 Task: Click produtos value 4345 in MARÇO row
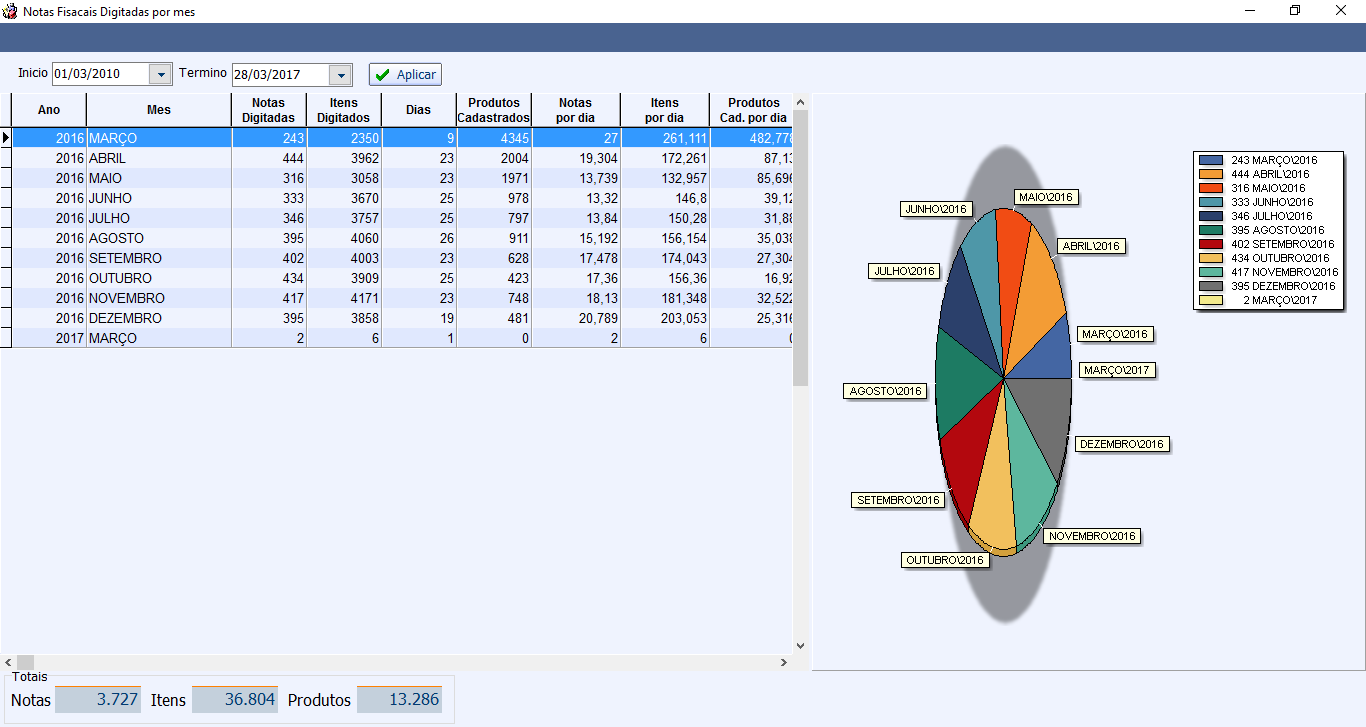[494, 138]
